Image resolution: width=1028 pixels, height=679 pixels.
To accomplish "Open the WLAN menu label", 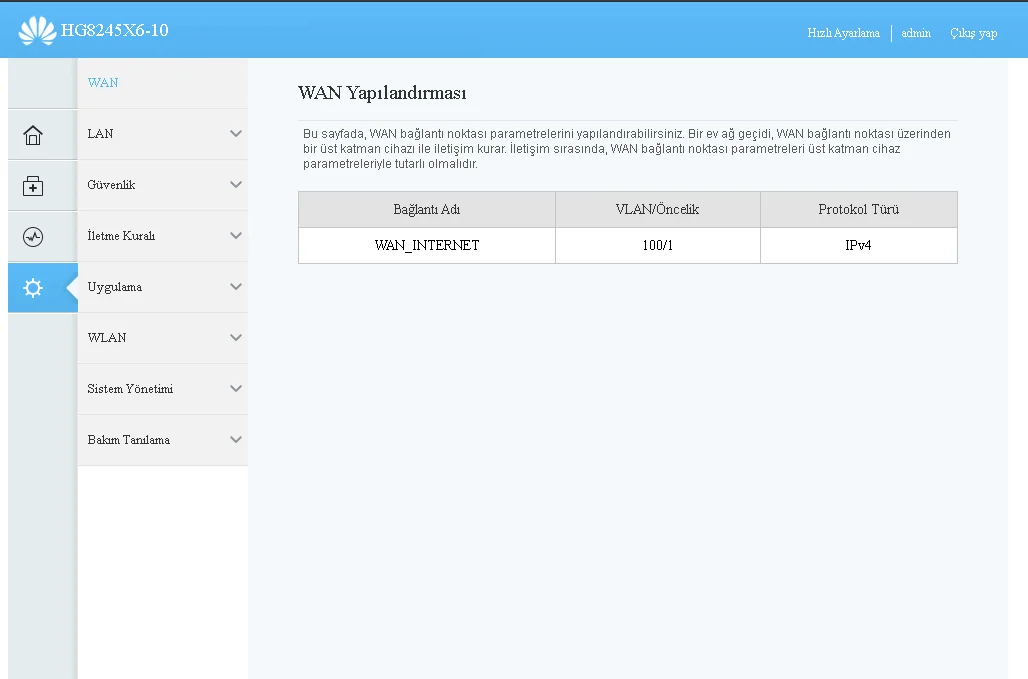I will 107,338.
